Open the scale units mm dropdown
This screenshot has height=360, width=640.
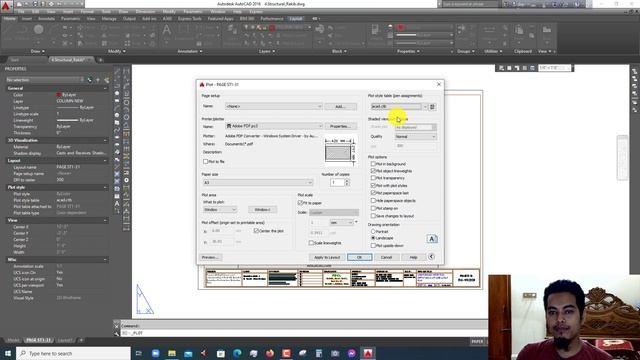pyautogui.click(x=341, y=222)
